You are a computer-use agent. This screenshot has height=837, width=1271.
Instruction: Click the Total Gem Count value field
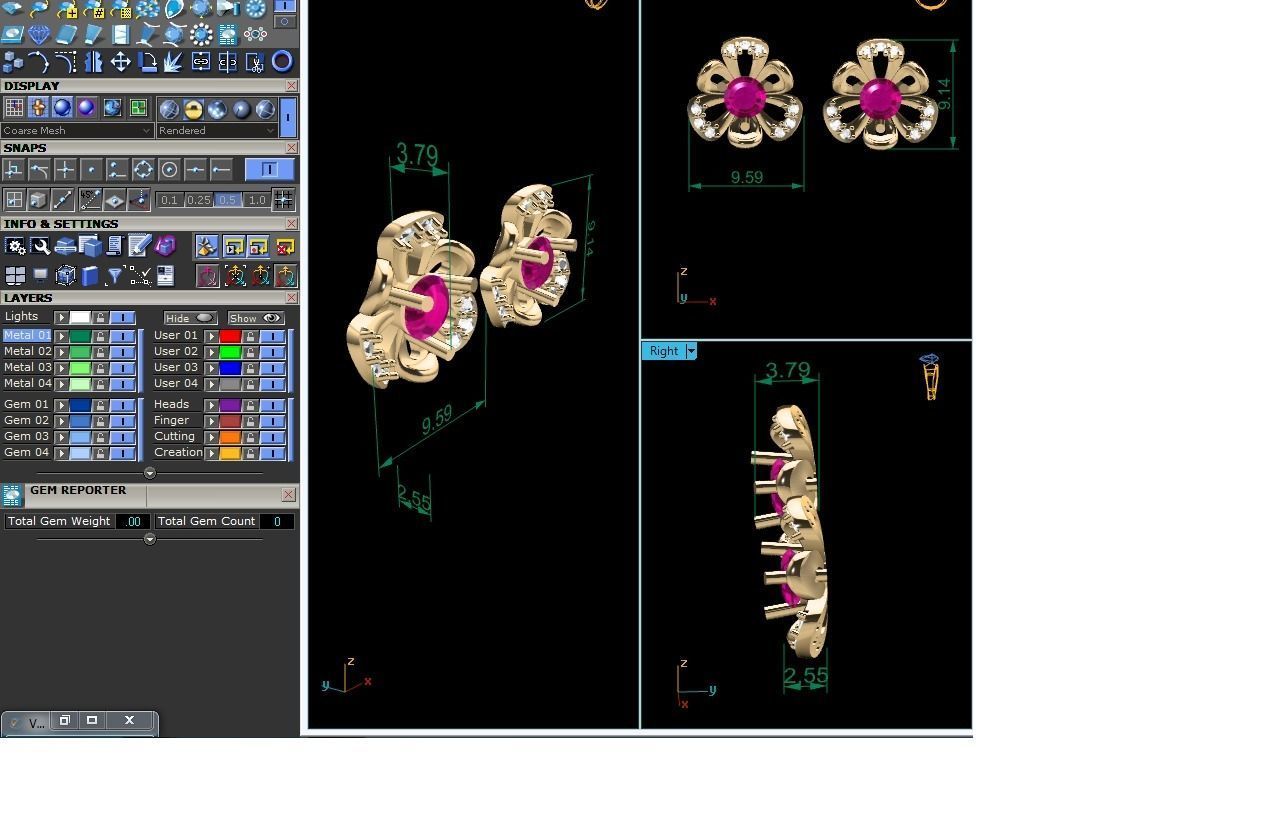(277, 521)
